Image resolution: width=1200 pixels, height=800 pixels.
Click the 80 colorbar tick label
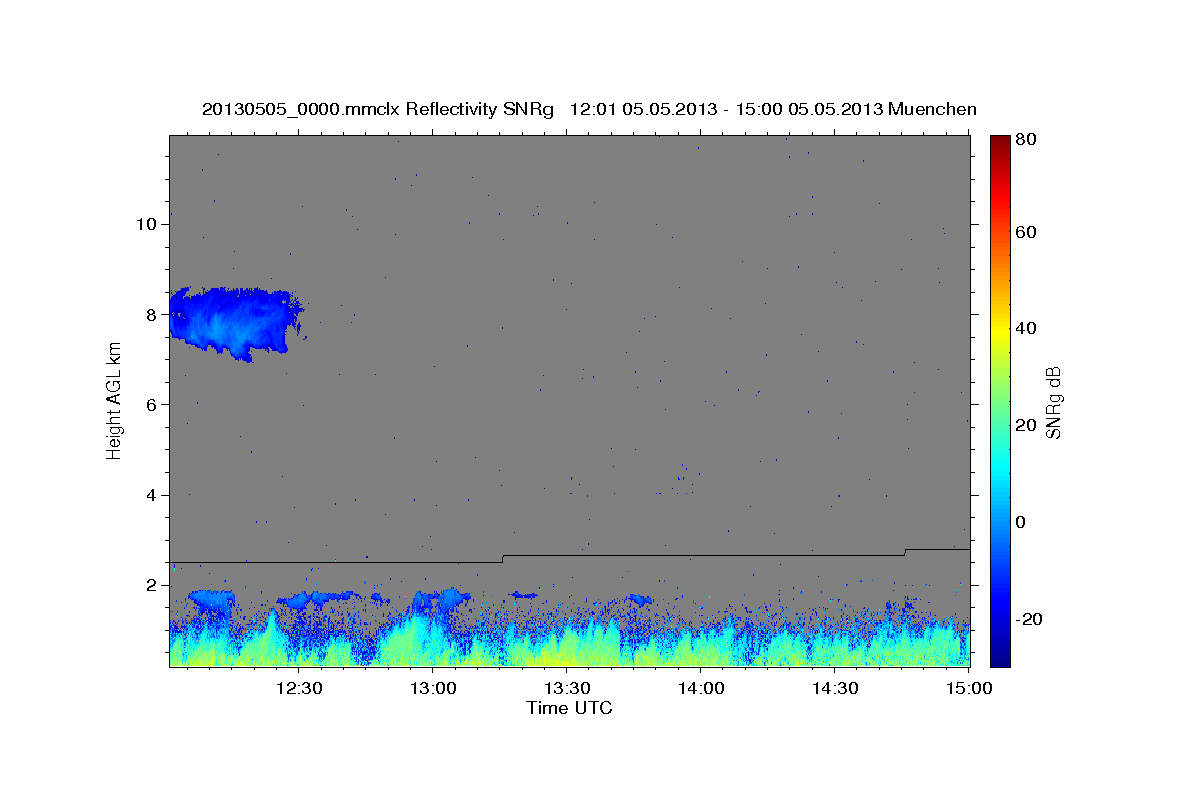tap(1026, 139)
